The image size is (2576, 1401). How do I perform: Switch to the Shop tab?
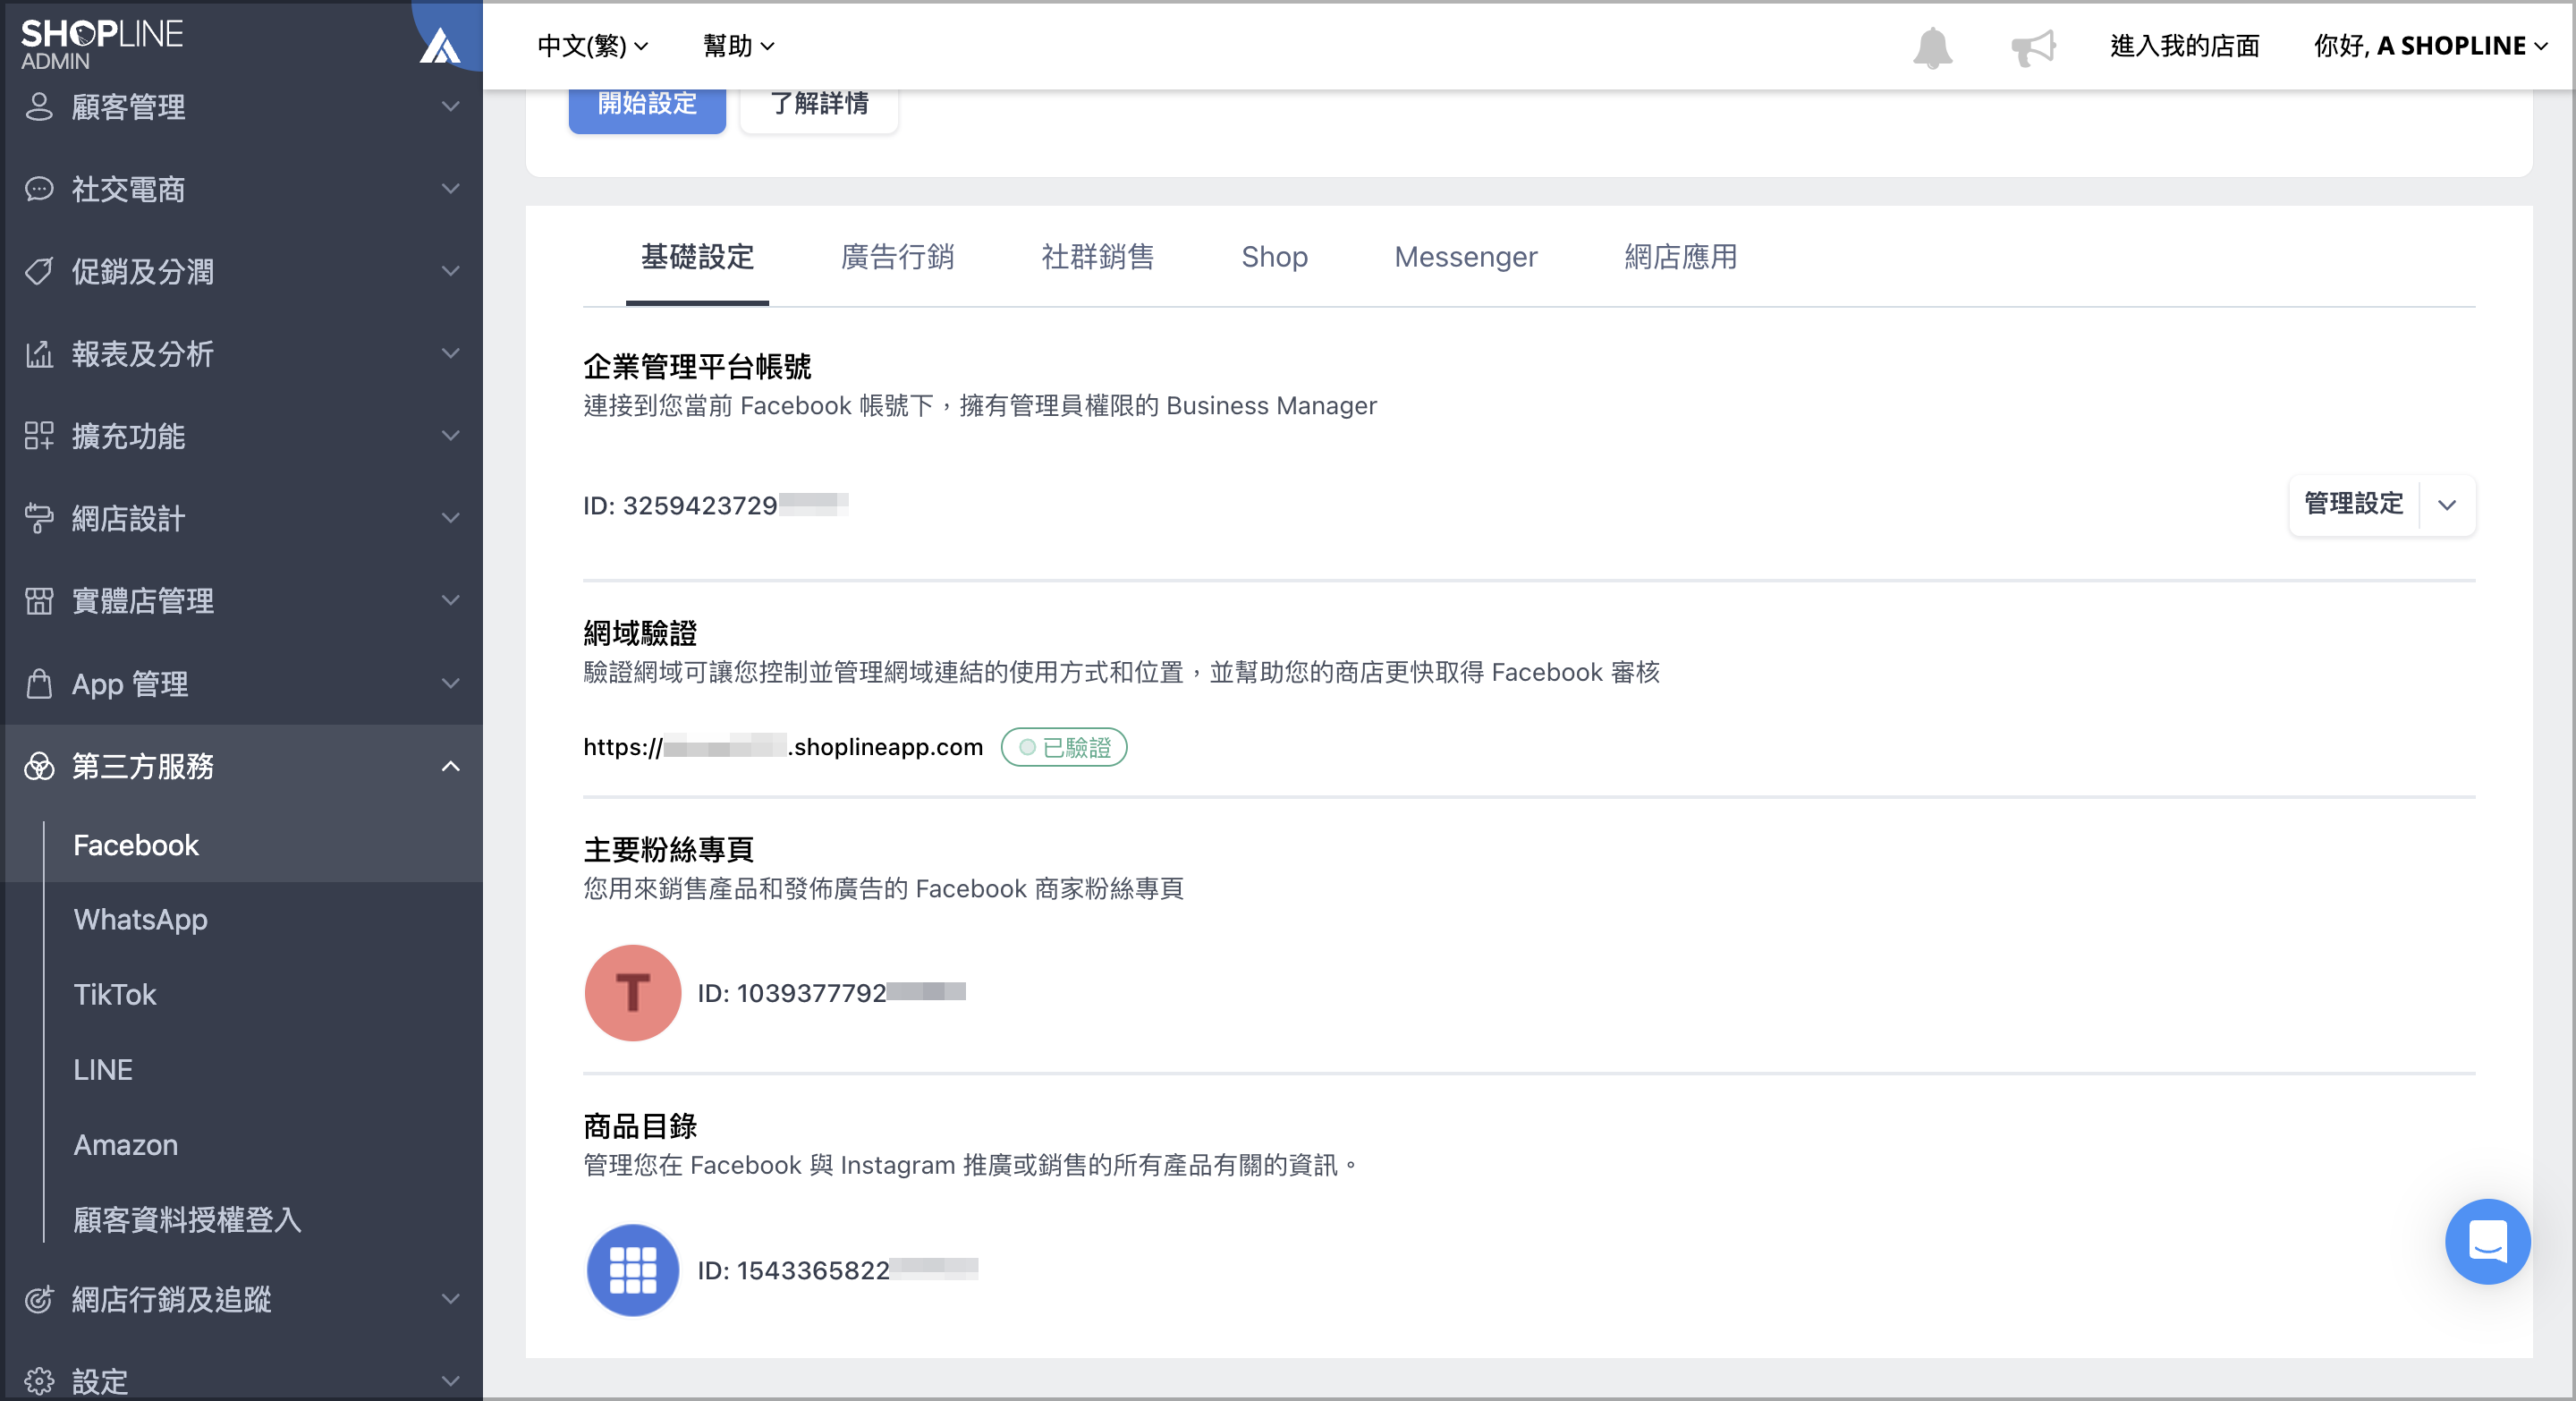pos(1274,257)
